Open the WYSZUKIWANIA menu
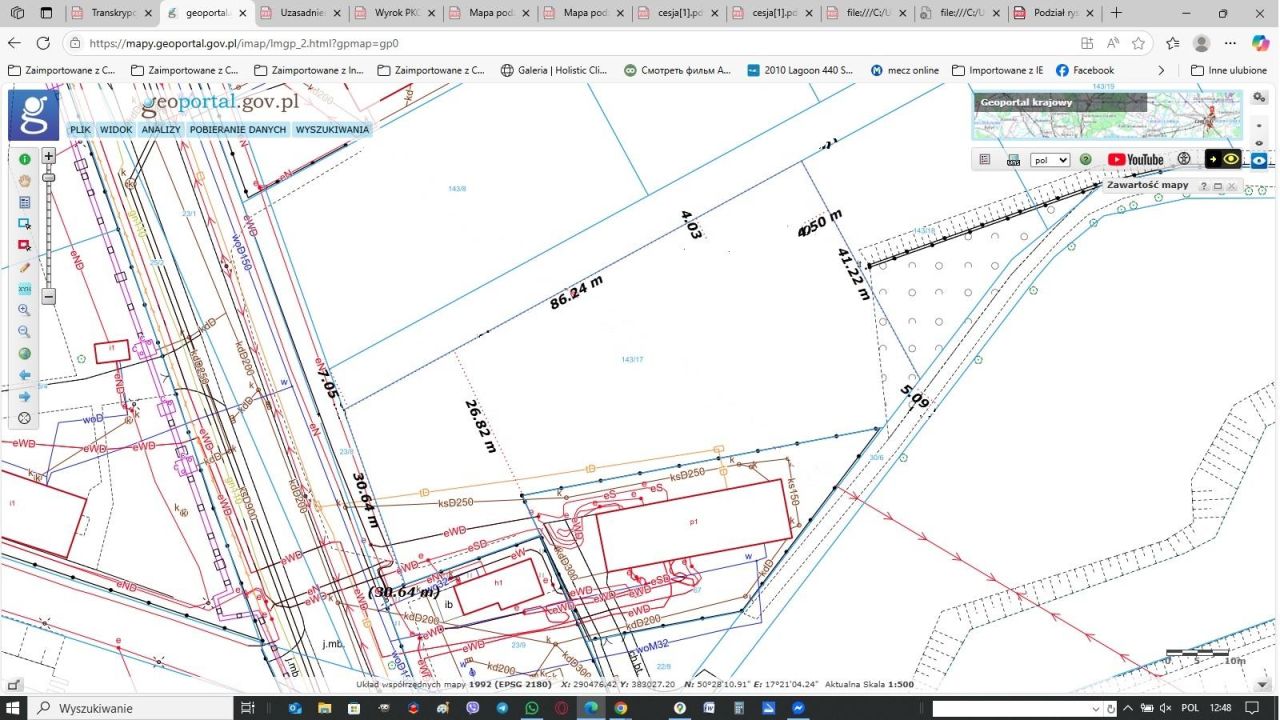The height and width of the screenshot is (720, 1280). coord(332,130)
